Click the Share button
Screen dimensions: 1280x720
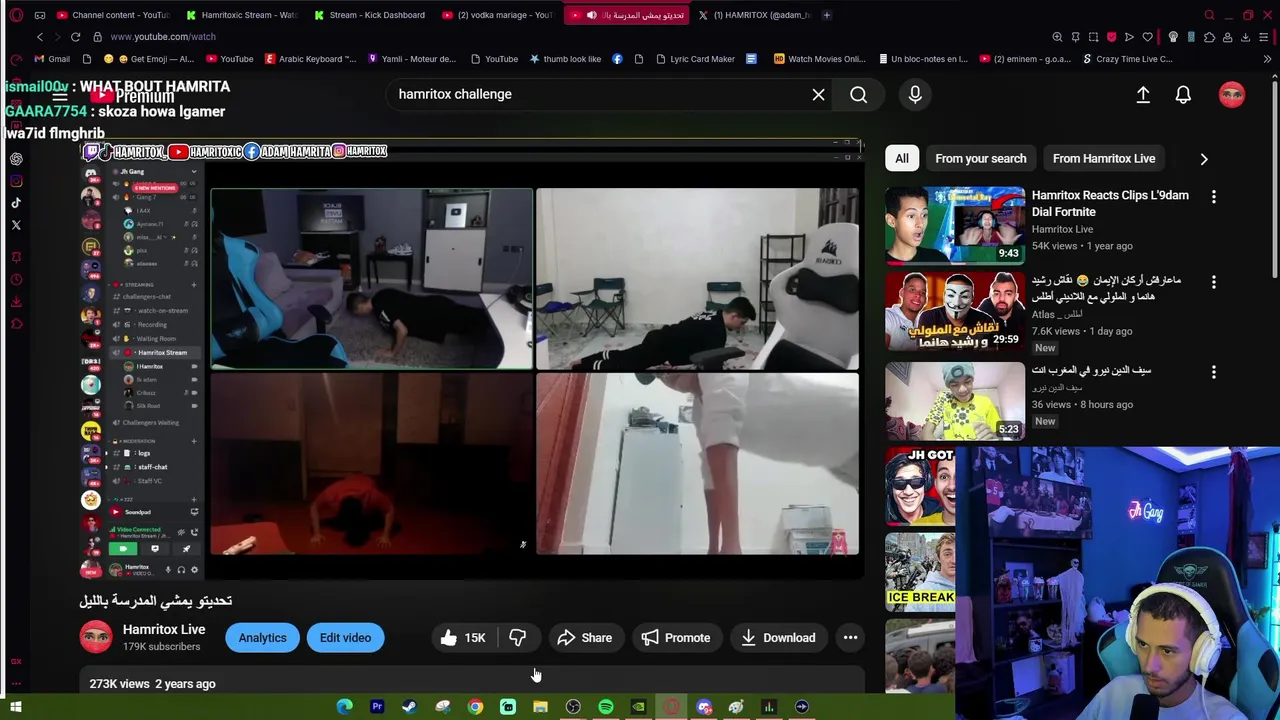point(585,638)
